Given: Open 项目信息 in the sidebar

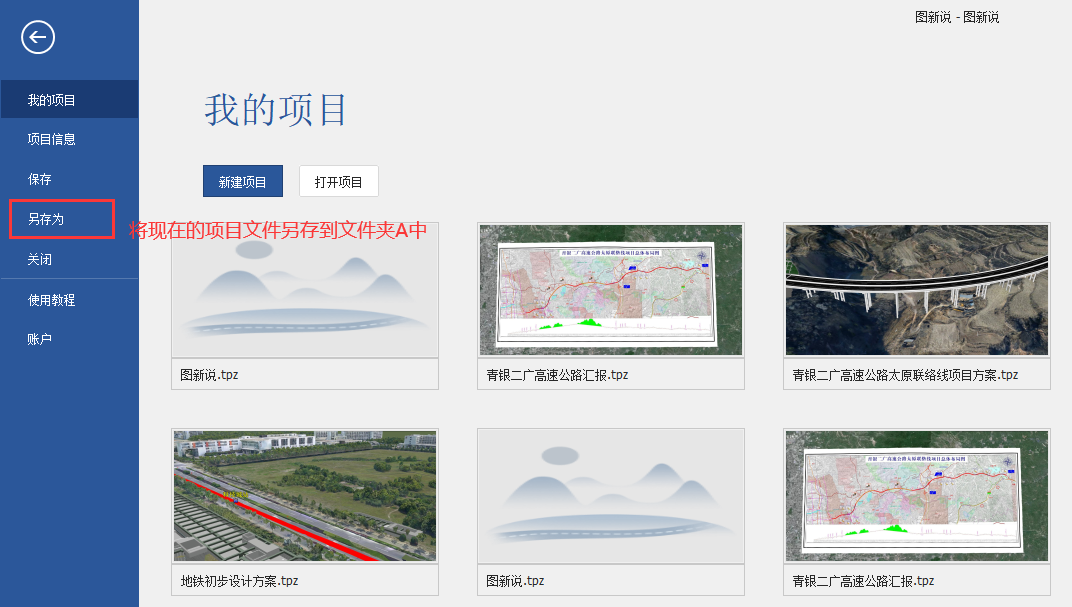Looking at the screenshot, I should [x=52, y=139].
